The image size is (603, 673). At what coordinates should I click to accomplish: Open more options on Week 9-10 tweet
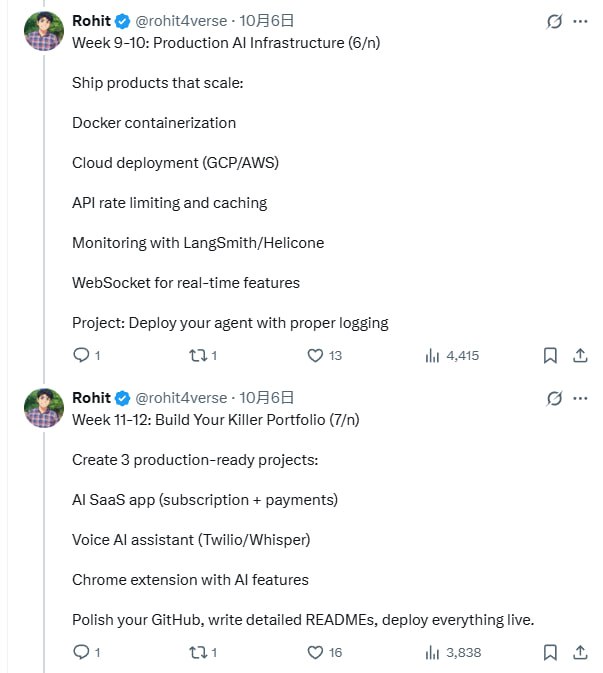tap(580, 21)
